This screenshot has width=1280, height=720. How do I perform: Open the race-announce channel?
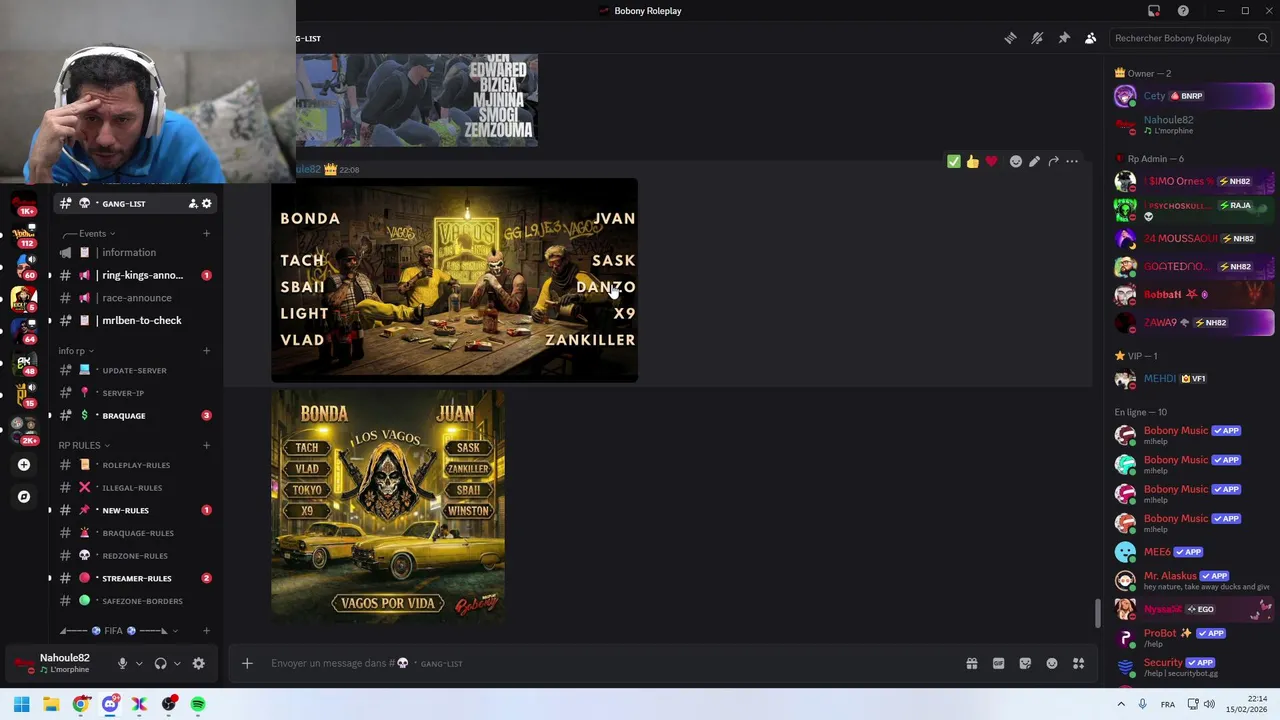pos(134,298)
